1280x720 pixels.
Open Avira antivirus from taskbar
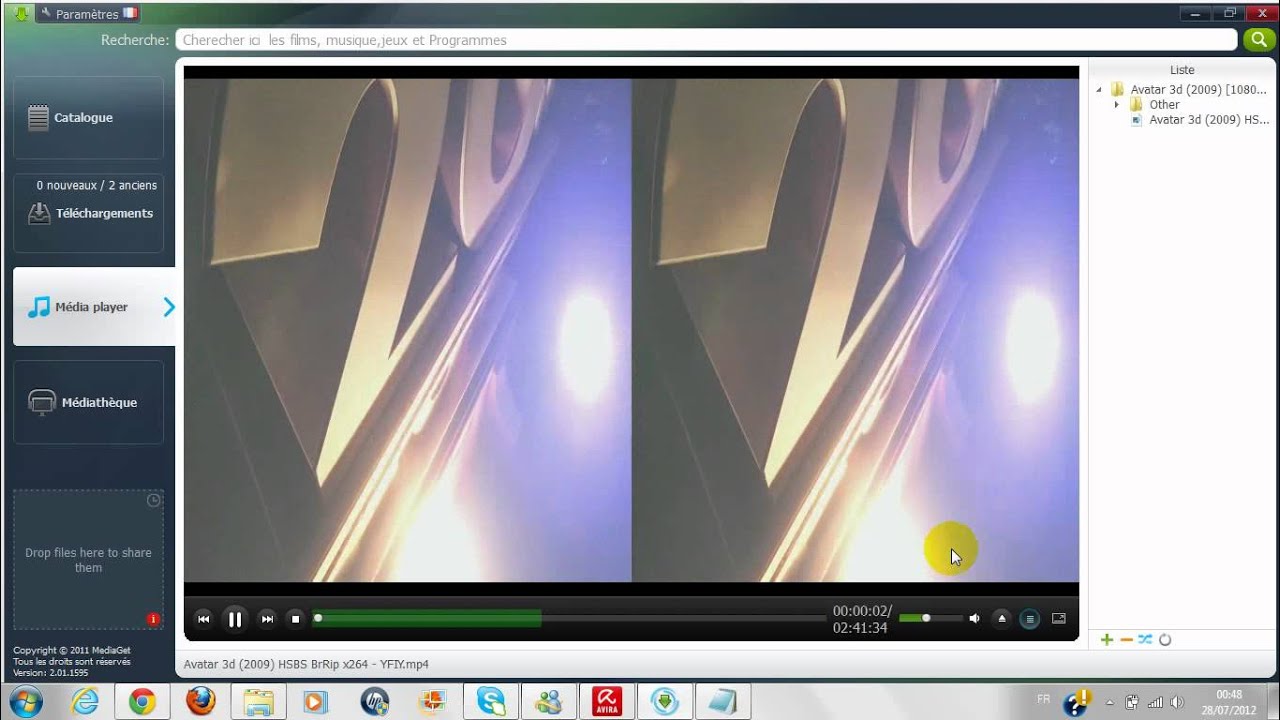[607, 702]
